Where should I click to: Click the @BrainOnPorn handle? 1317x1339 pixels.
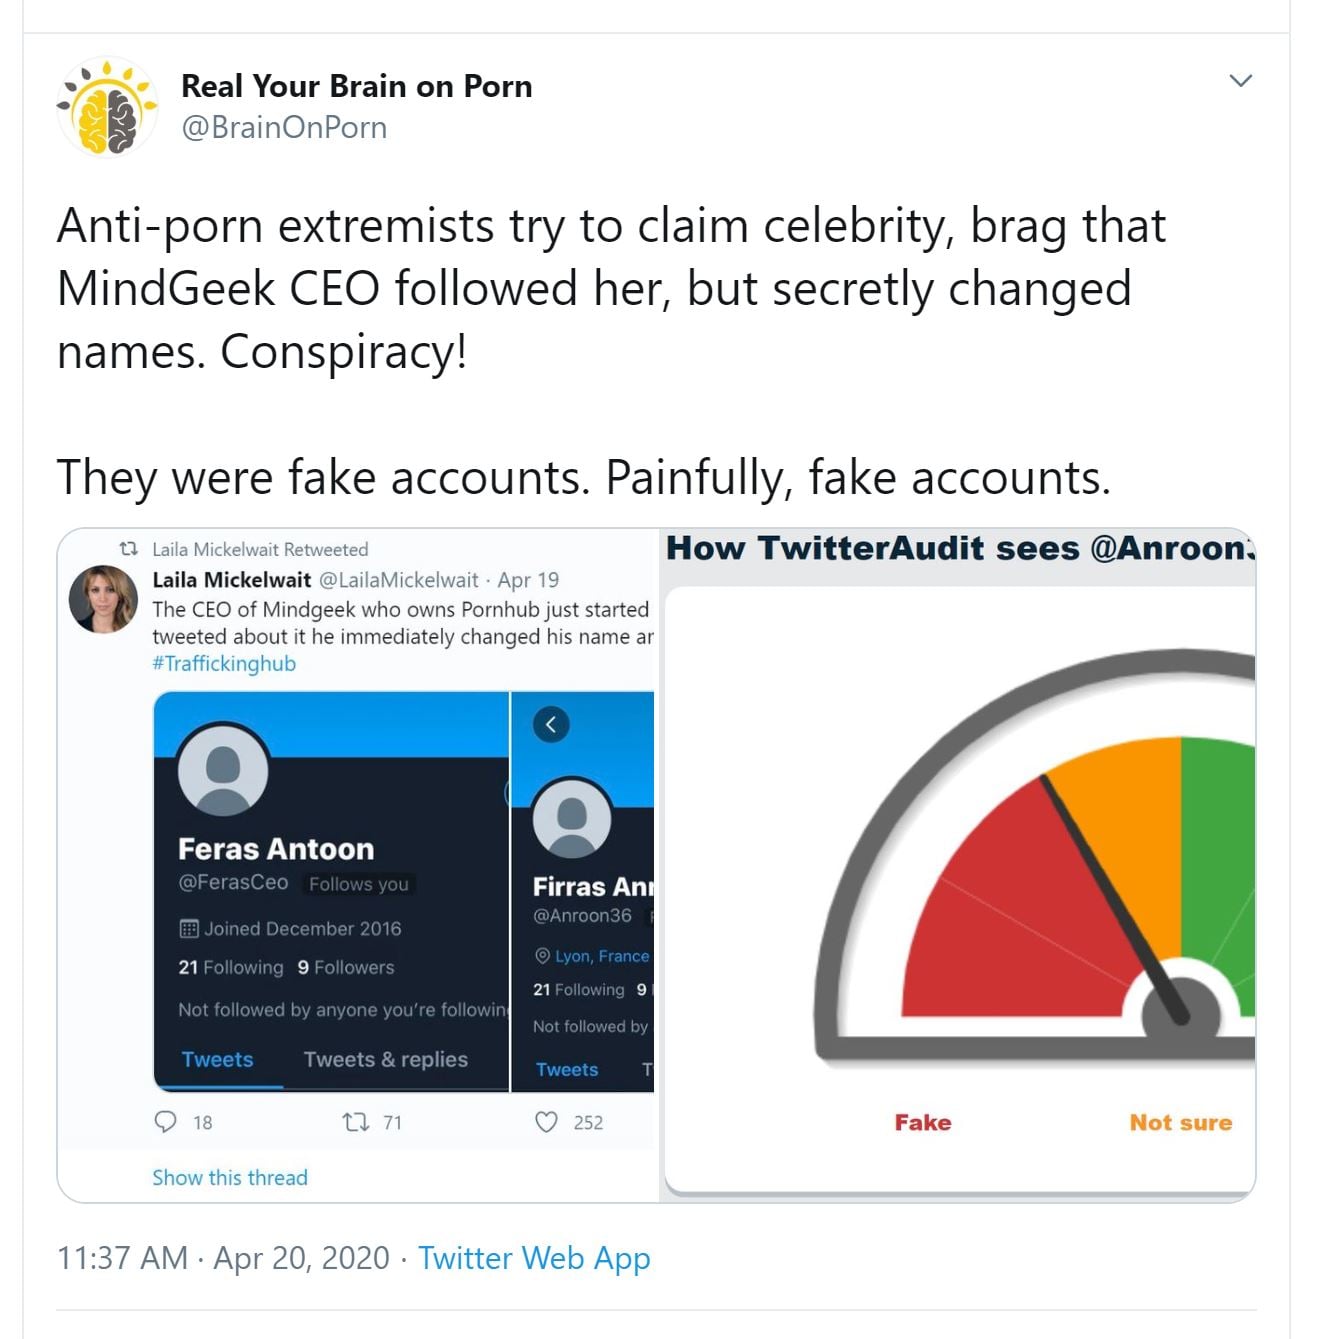[284, 128]
